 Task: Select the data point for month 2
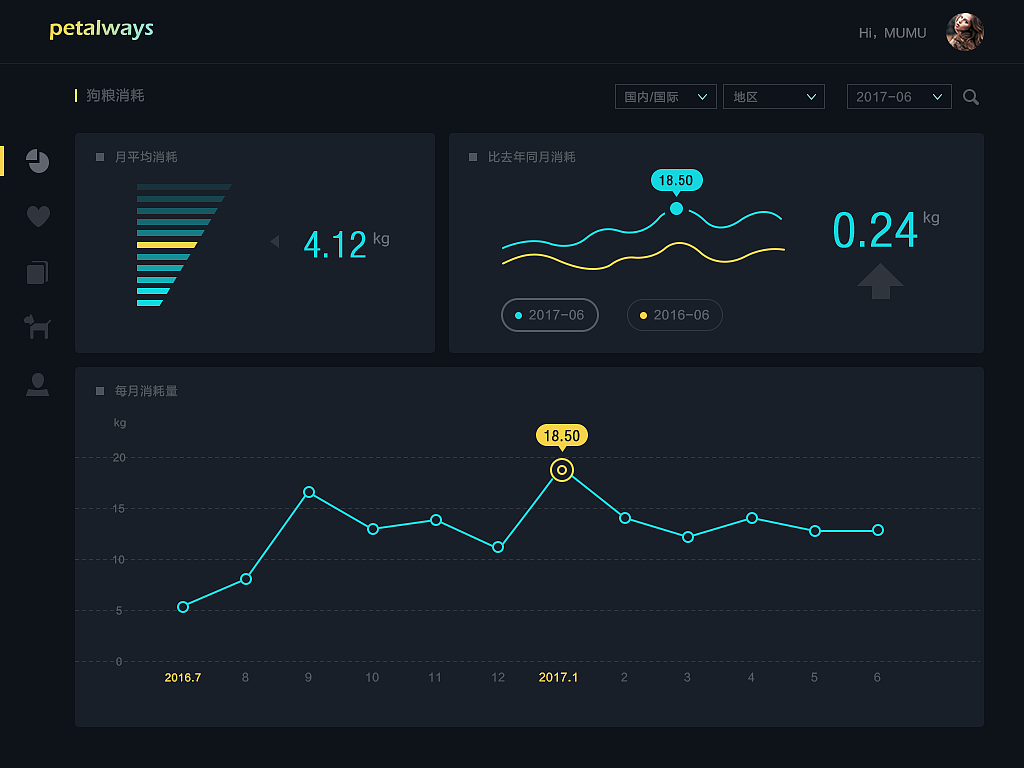624,518
